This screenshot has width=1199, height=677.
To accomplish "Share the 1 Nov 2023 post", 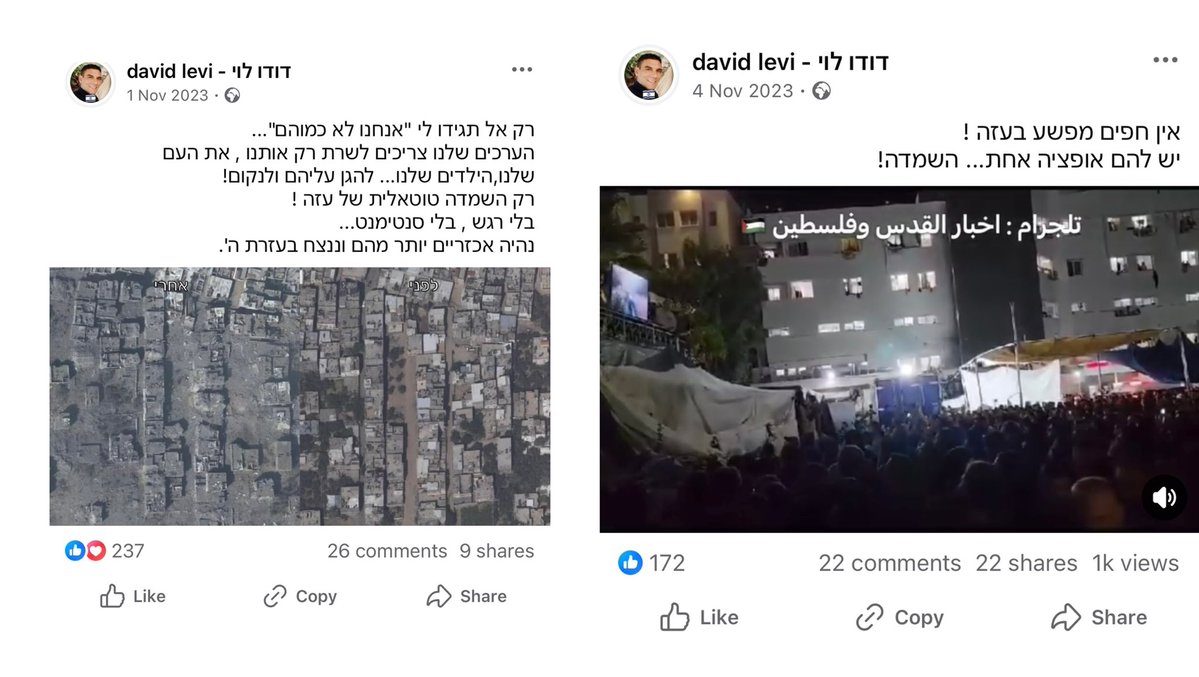I will [466, 596].
